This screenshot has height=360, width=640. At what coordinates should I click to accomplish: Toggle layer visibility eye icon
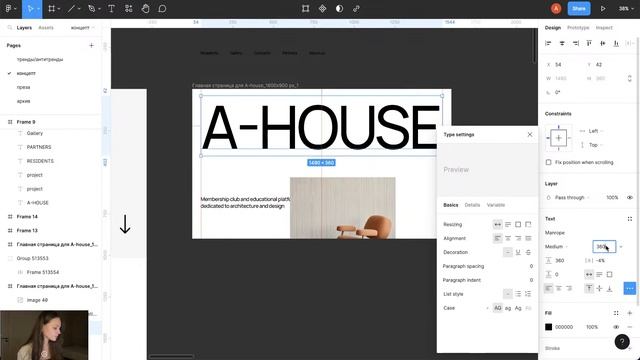point(630,198)
